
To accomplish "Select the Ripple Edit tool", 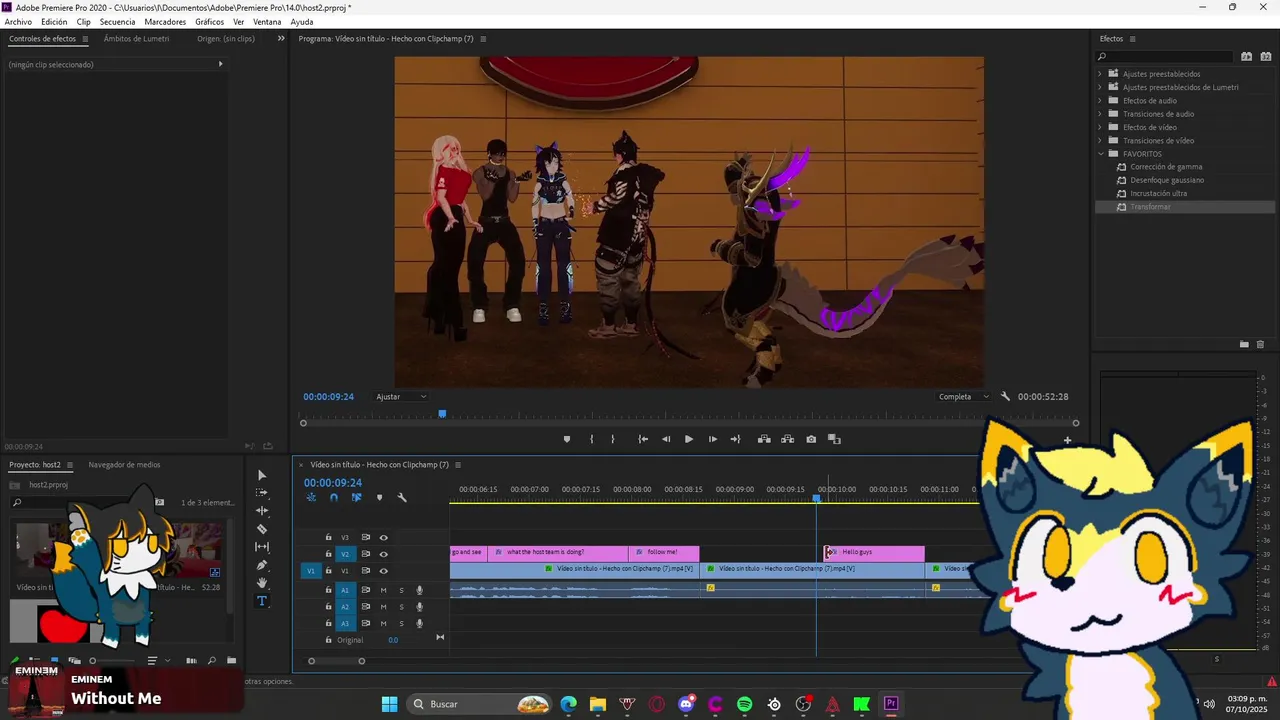I will coord(262,511).
